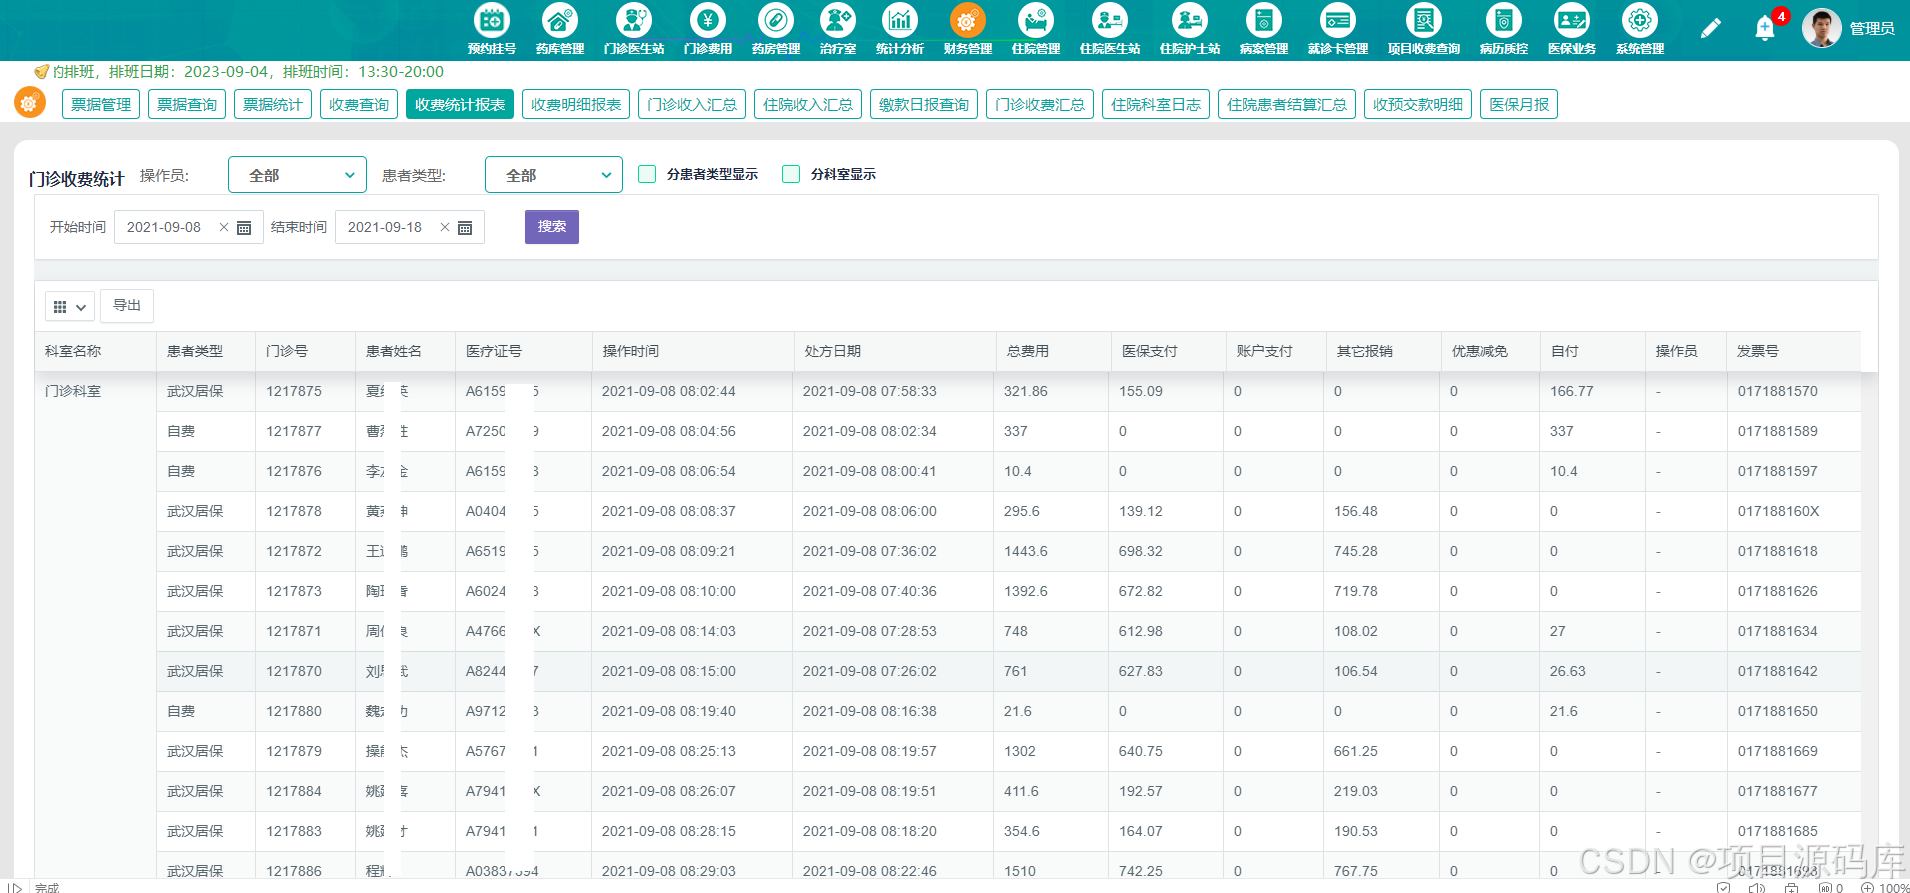The height and width of the screenshot is (893, 1910).
Task: Open the 缴款日报查询 tab
Action: (x=924, y=104)
